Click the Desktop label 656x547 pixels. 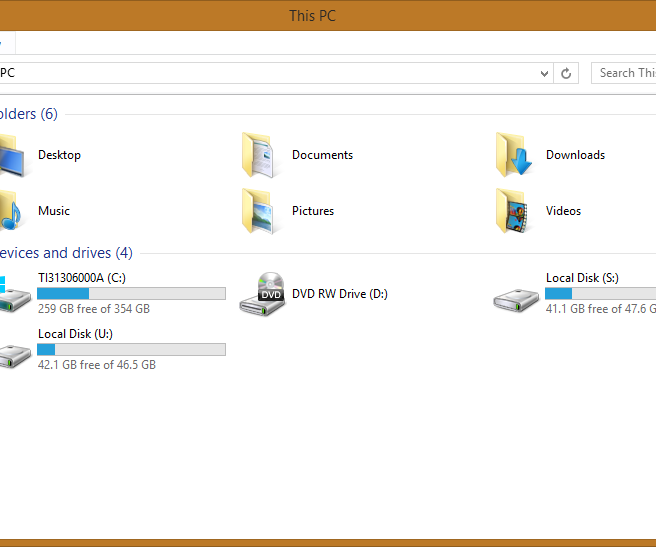tap(59, 155)
